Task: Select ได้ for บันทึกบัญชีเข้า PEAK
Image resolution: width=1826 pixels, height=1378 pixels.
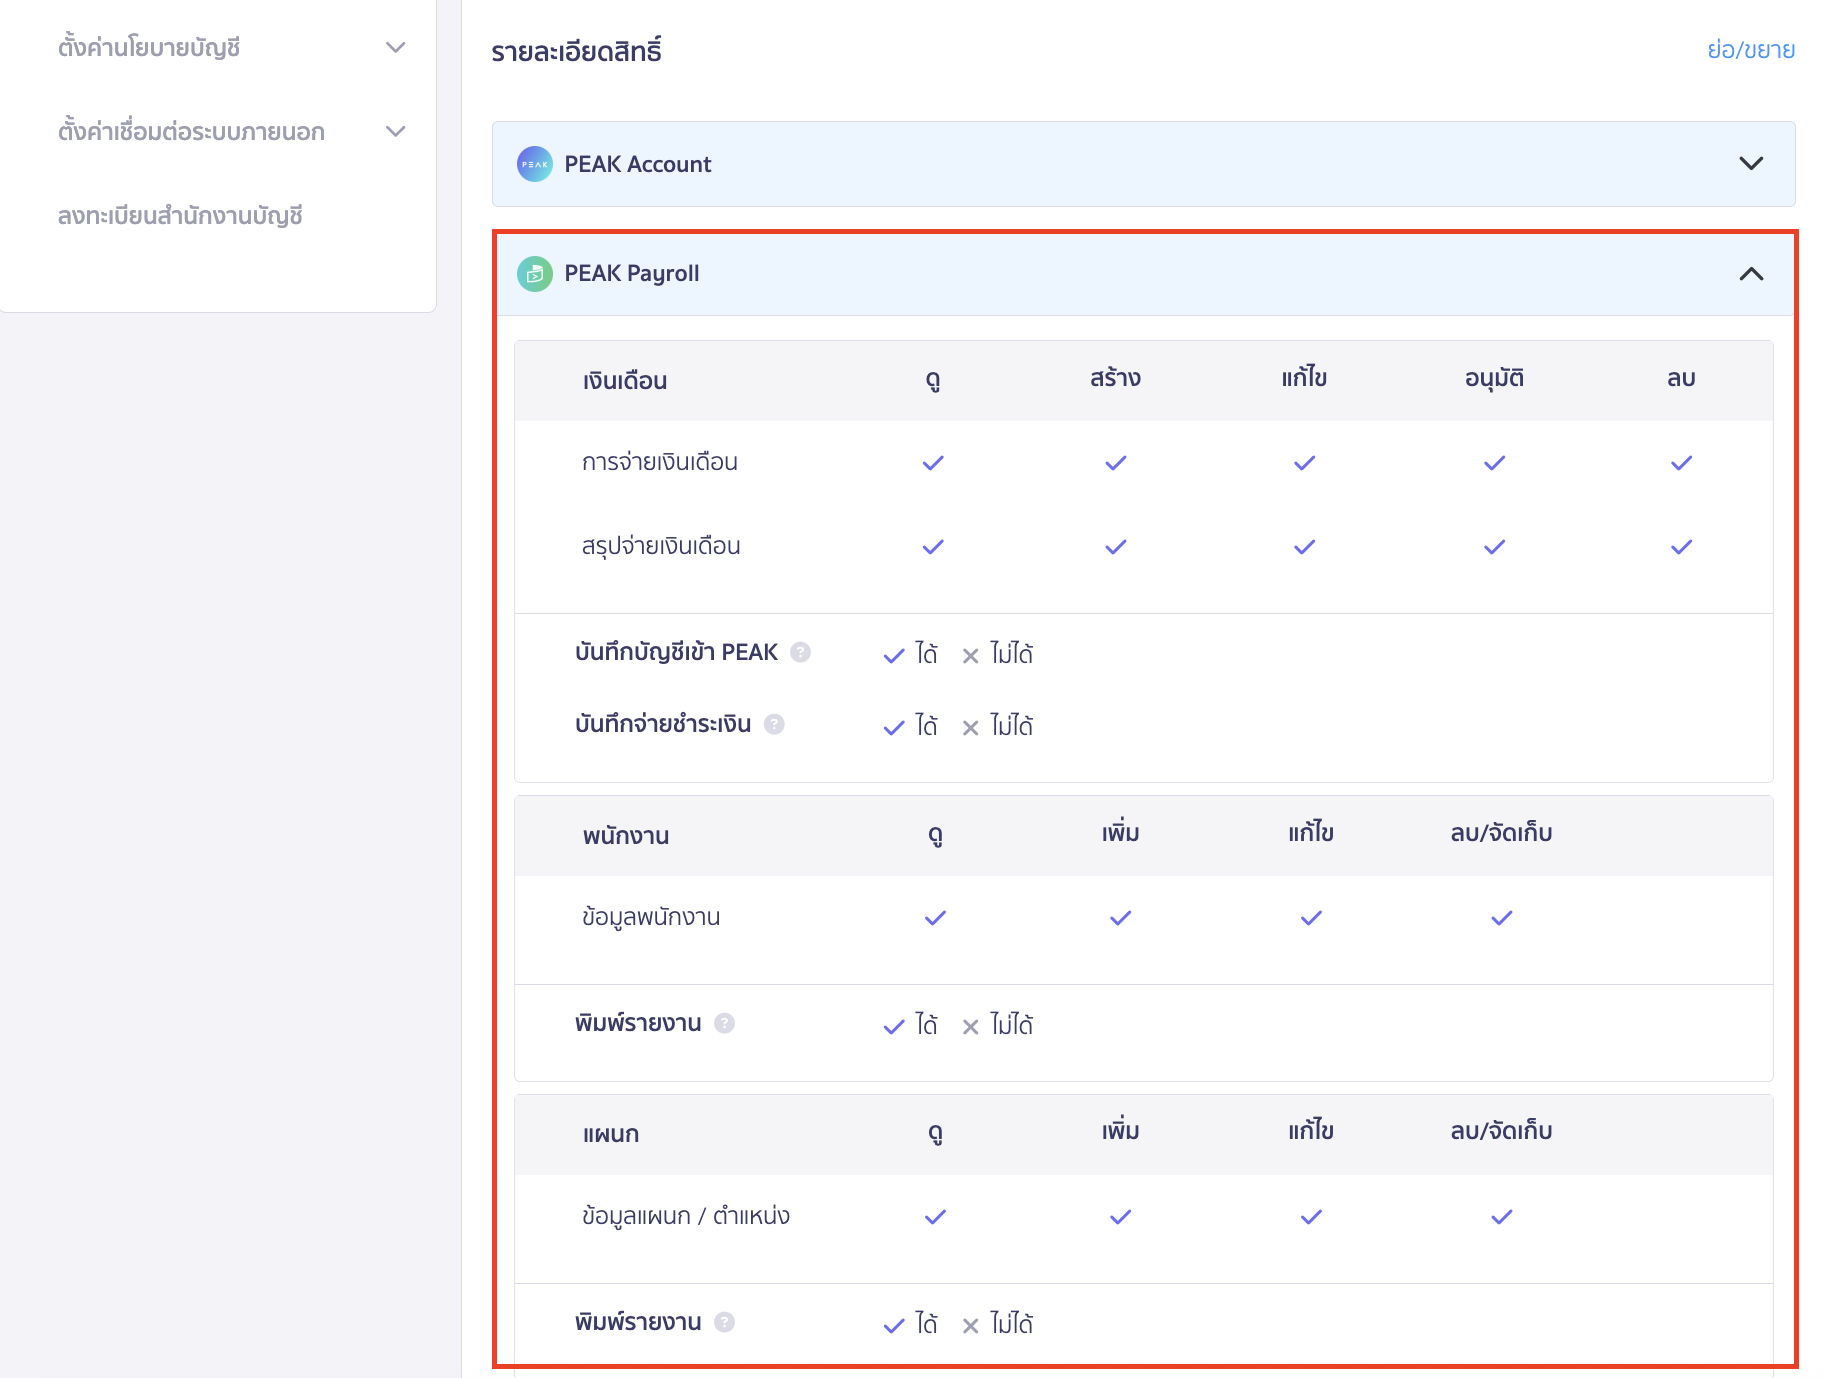Action: point(910,654)
